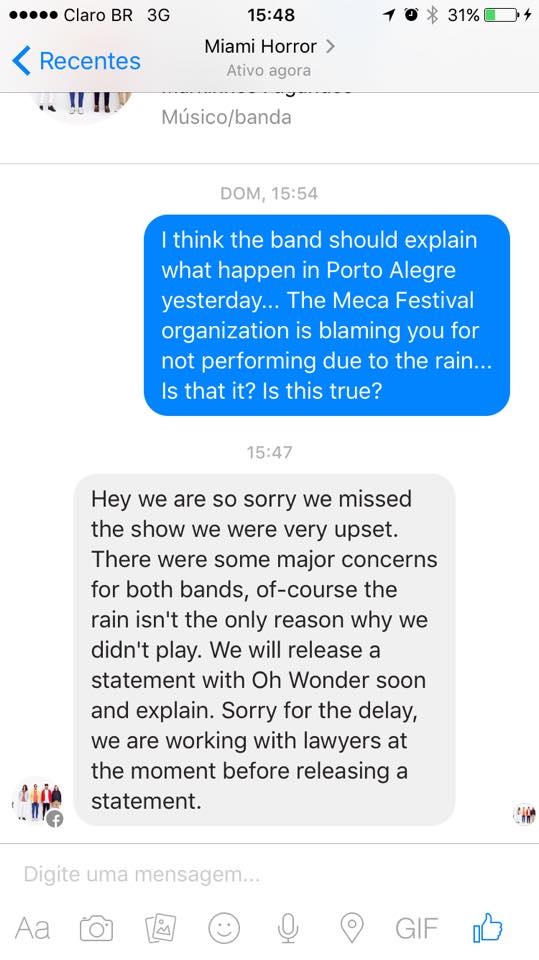The image size is (539, 960).
Task: Send a thumbs-up like
Action: [488, 927]
